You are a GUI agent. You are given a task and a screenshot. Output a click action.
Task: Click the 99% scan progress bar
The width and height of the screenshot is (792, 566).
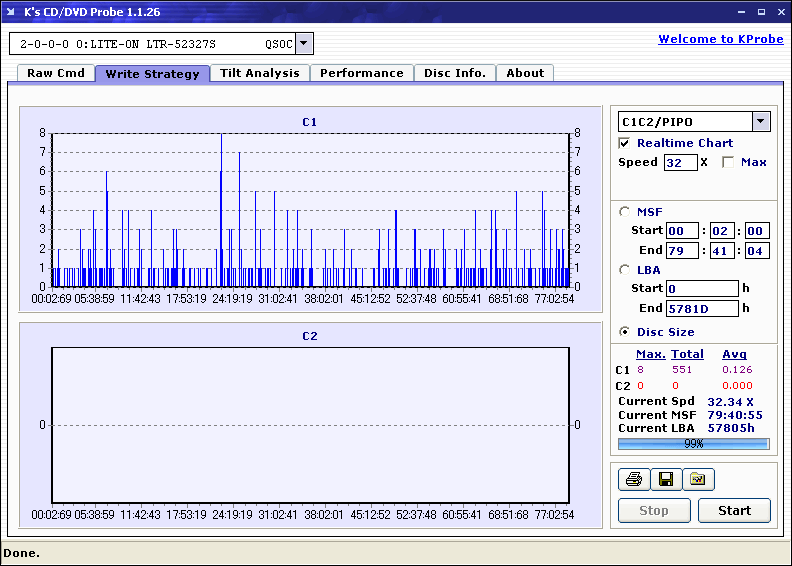tap(693, 443)
